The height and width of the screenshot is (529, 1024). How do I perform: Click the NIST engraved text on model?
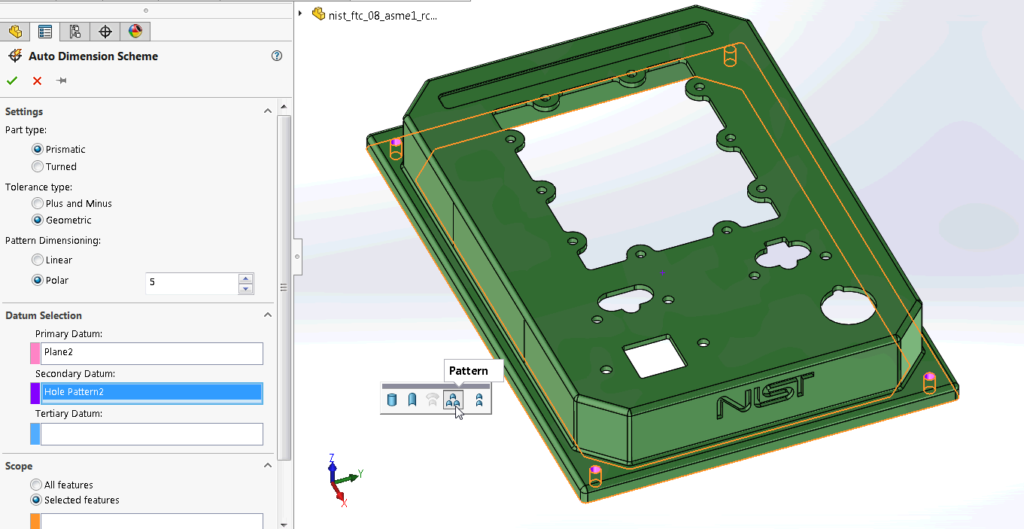tap(765, 394)
